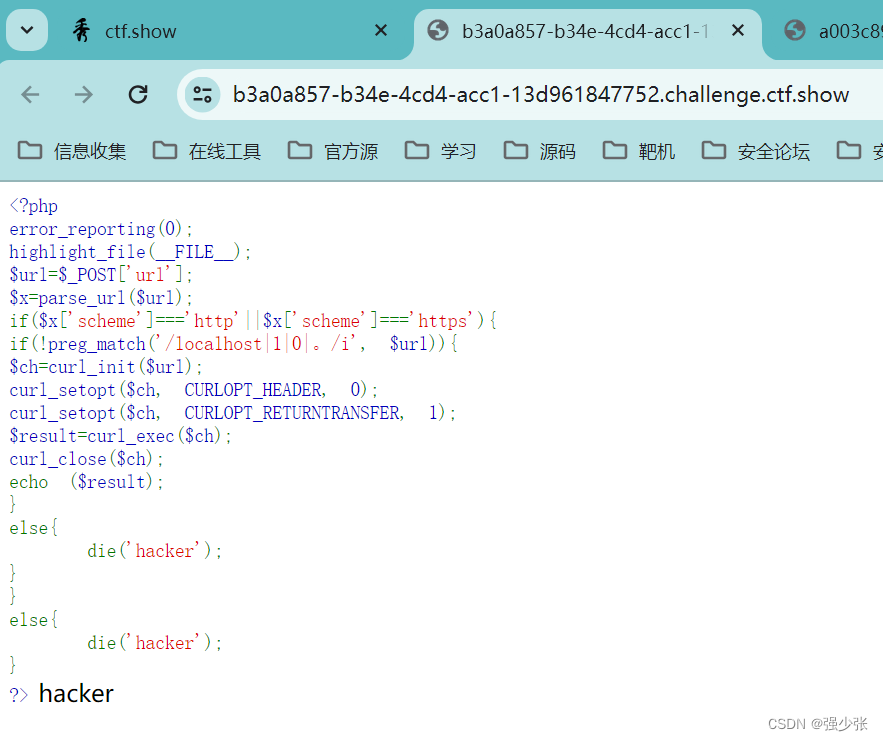Click the error_reporting(0) code line

[101, 229]
